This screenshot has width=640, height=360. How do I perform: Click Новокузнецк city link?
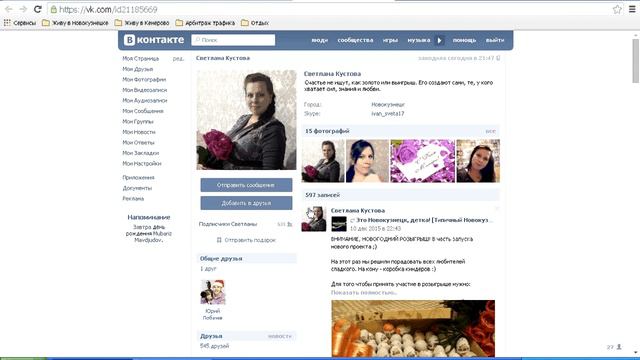[388, 104]
